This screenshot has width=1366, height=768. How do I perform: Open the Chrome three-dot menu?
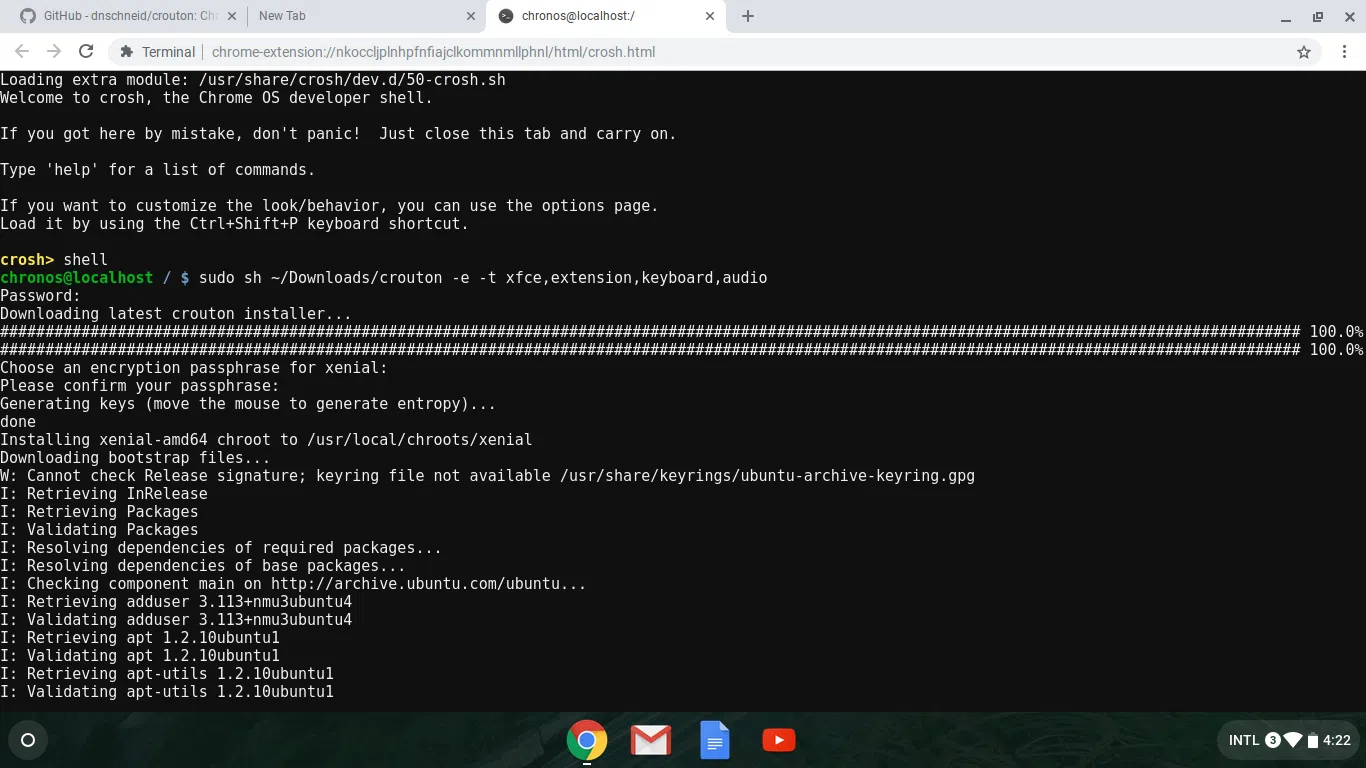pos(1344,52)
